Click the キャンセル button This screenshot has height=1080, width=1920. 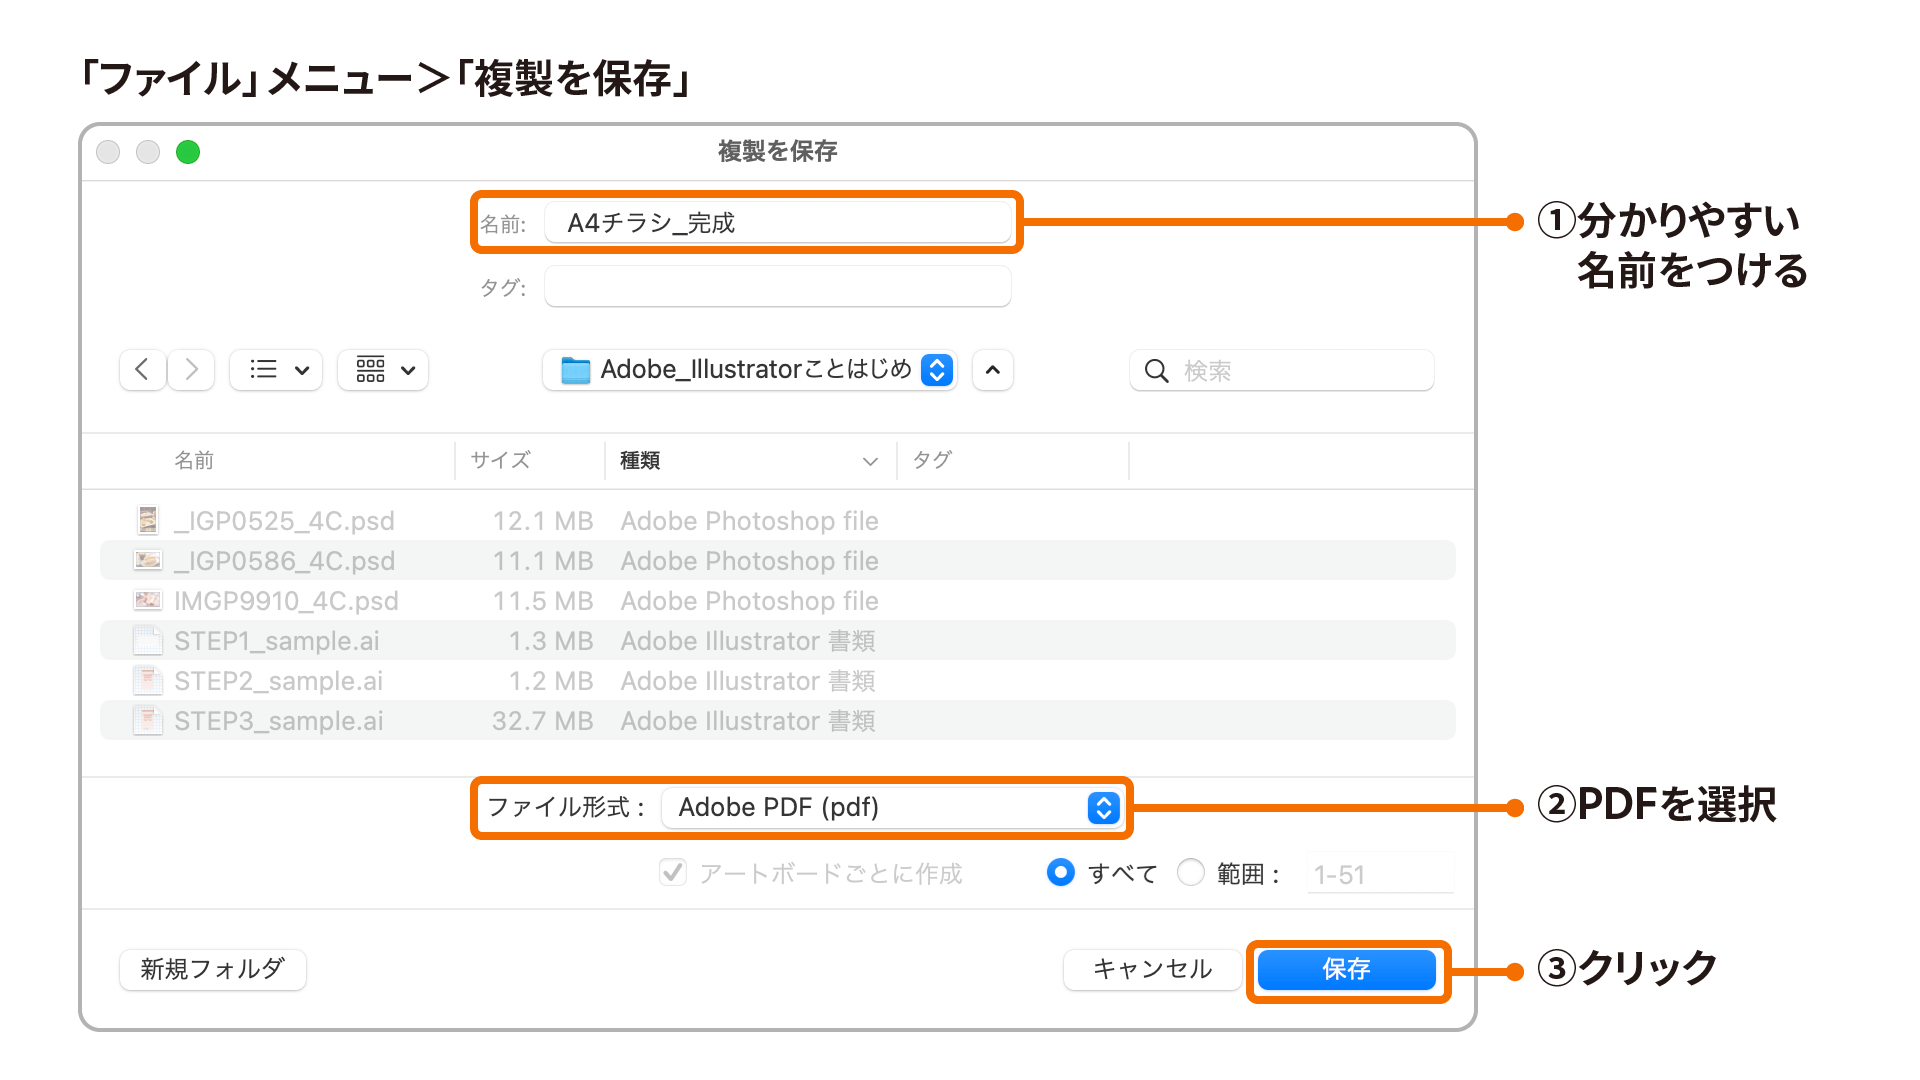[1152, 969]
